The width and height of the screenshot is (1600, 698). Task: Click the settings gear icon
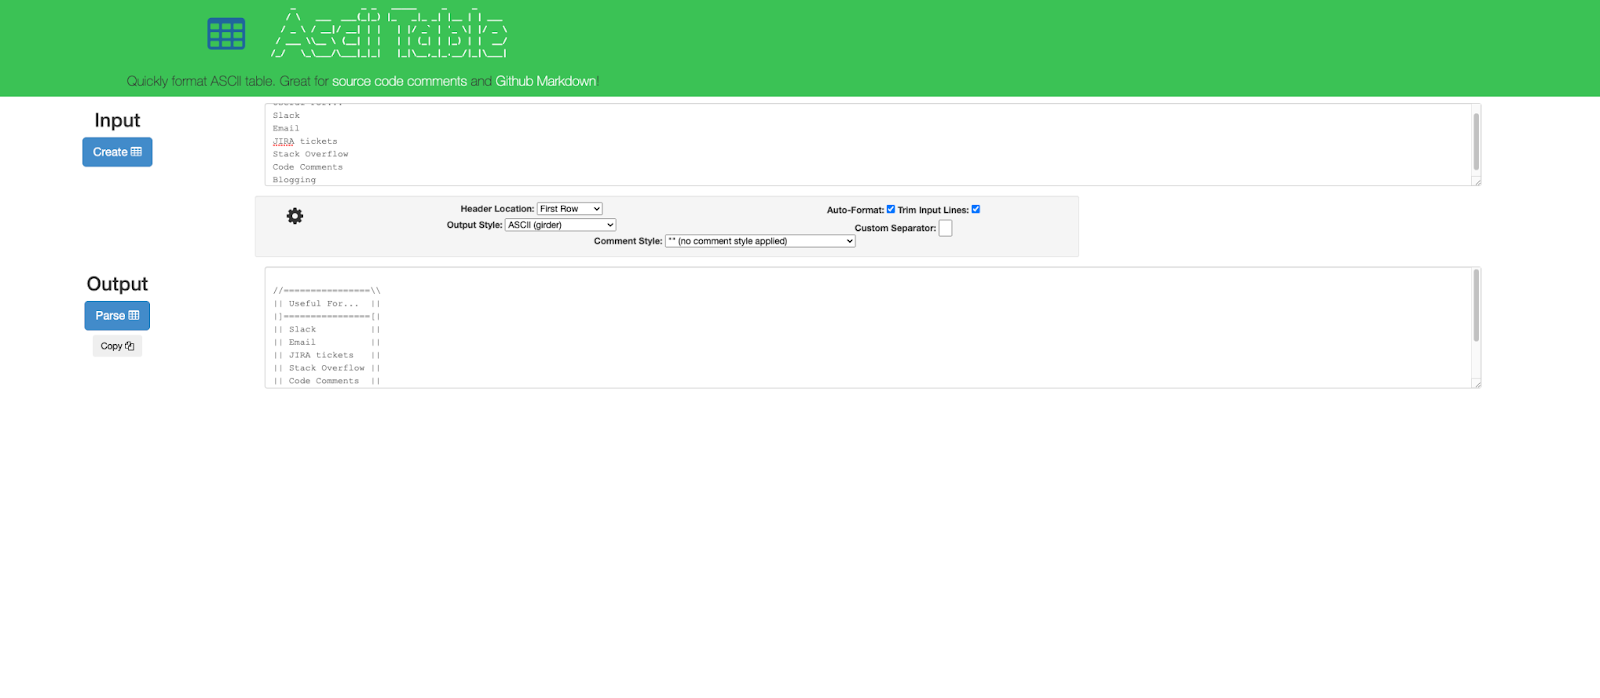point(295,216)
